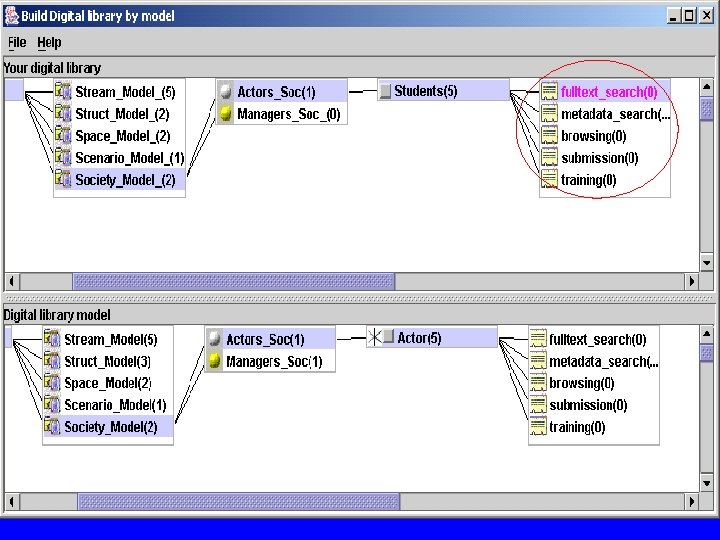Minimize the Build Digital library window

[x=674, y=16]
